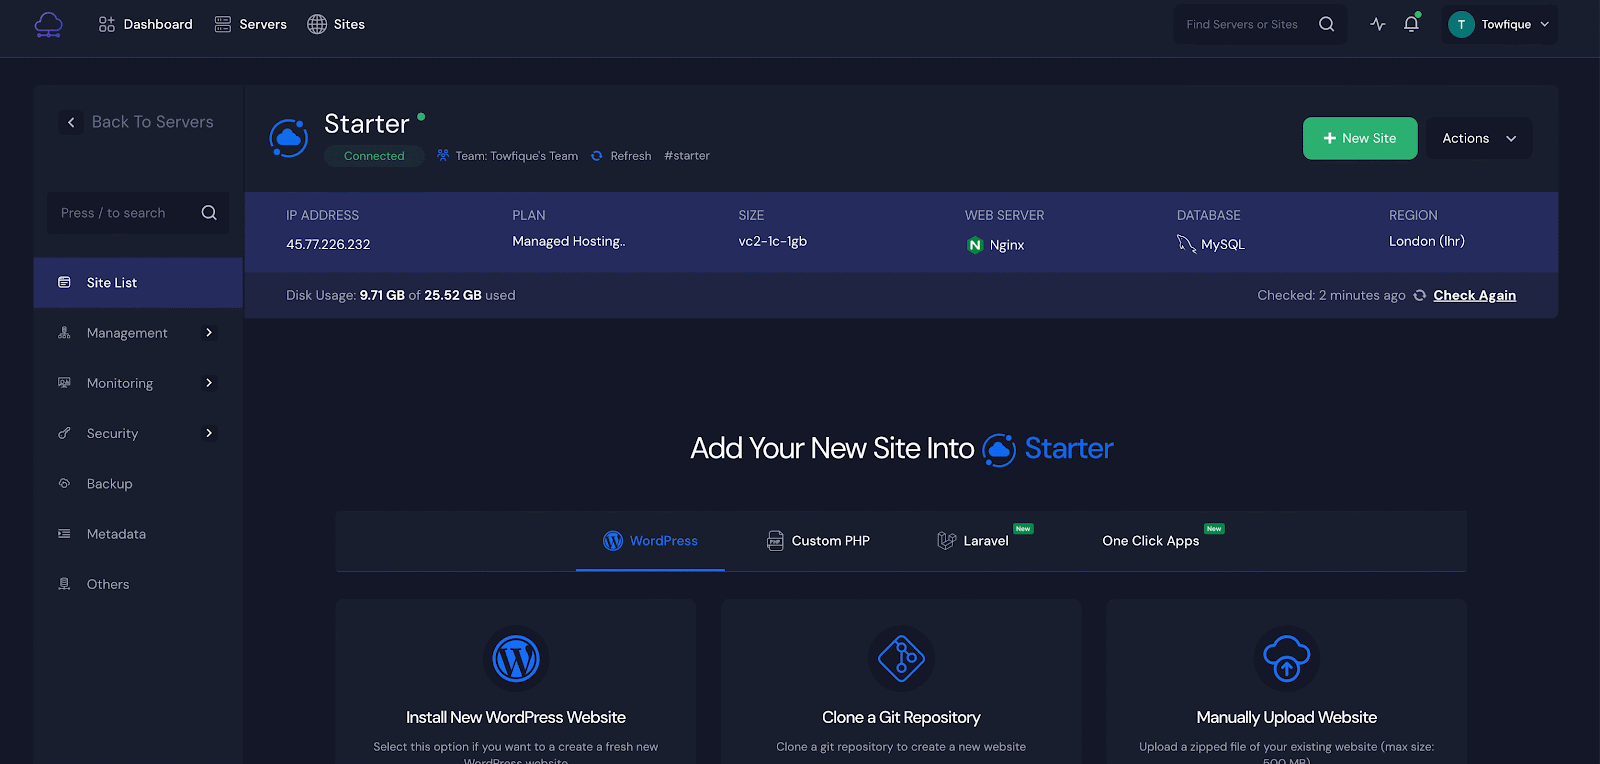The image size is (1600, 764).
Task: Open the Towfique user account menu
Action: tap(1500, 24)
